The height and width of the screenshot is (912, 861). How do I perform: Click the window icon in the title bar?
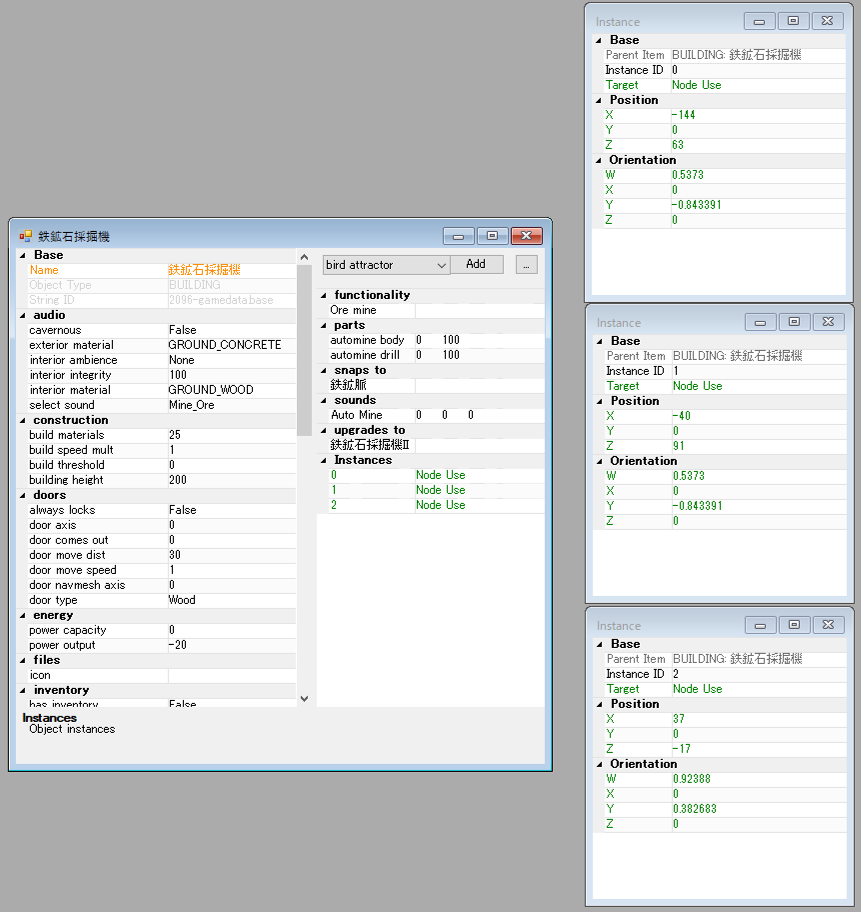tap(25, 236)
